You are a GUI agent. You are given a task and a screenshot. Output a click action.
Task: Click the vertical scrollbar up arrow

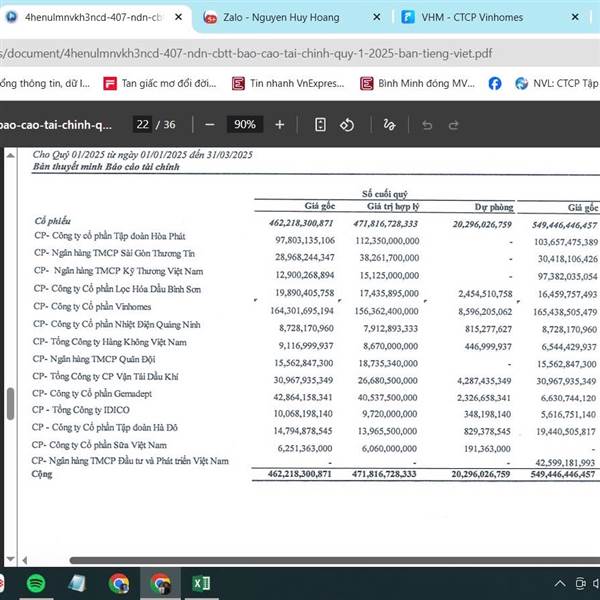point(11,155)
